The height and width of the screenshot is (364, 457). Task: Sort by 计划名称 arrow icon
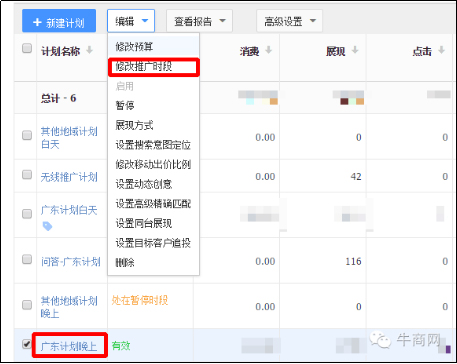click(89, 51)
